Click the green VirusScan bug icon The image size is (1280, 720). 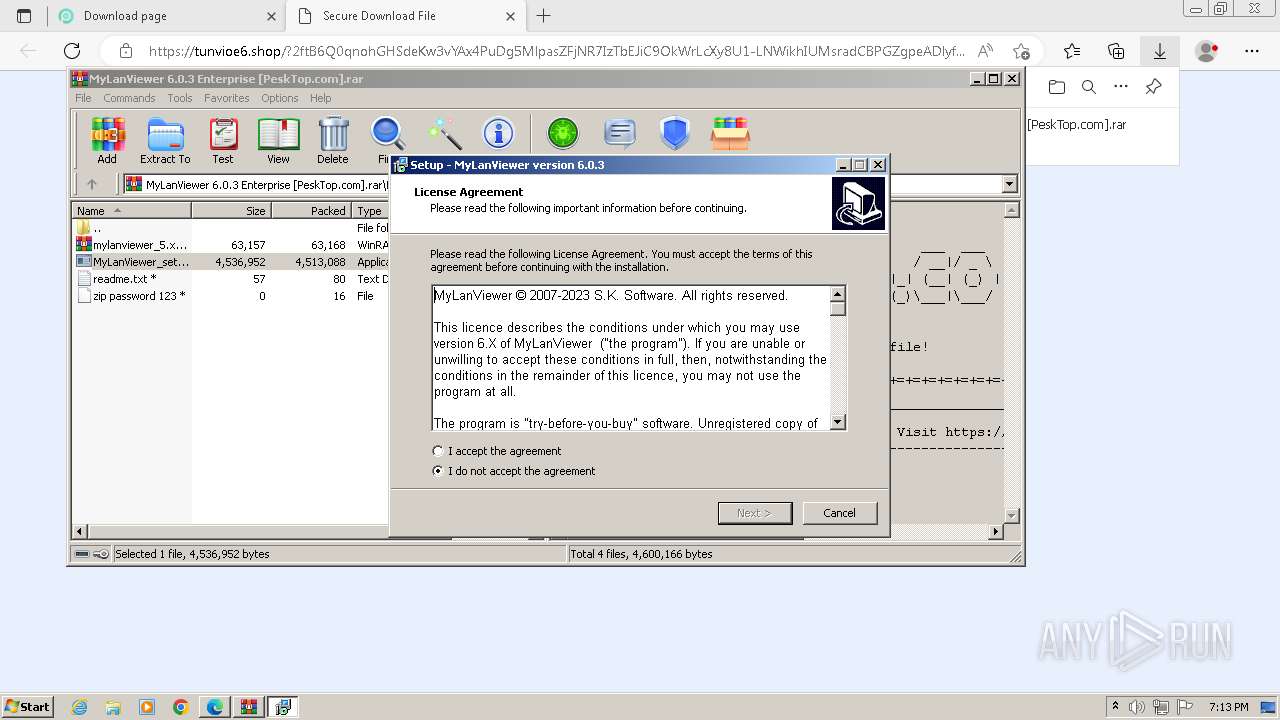(563, 133)
